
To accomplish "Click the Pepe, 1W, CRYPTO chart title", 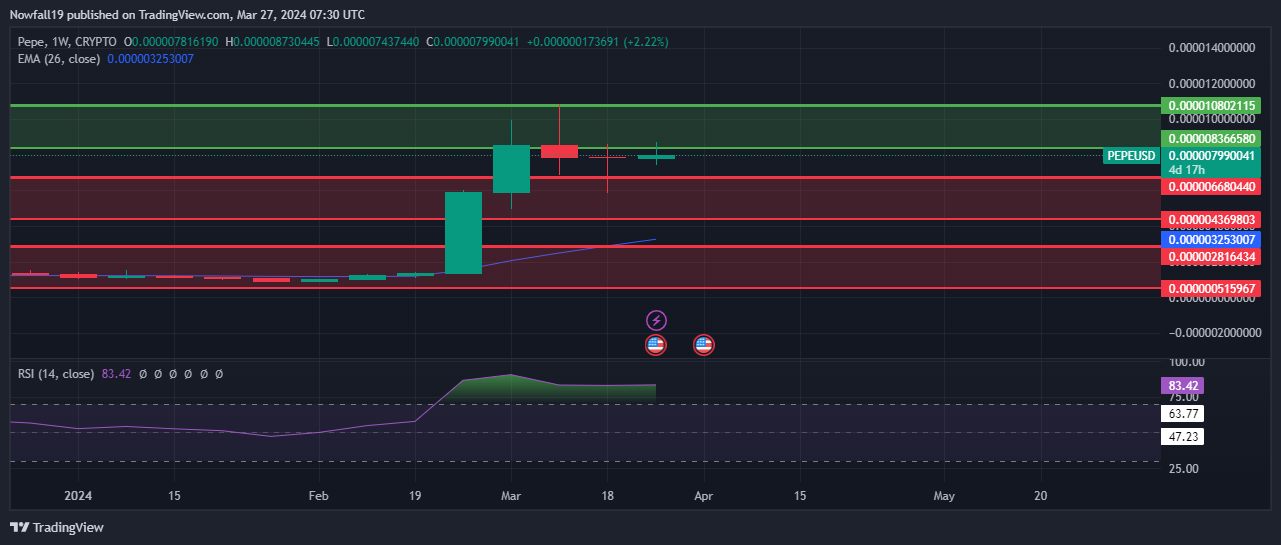I will pos(67,42).
